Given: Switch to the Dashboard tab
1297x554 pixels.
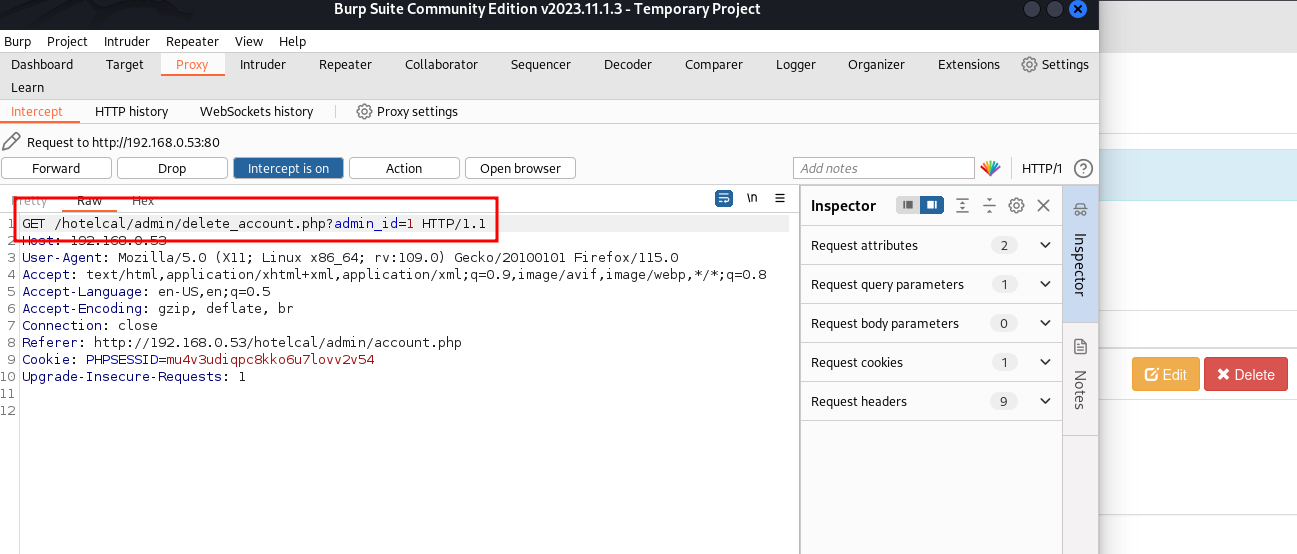Looking at the screenshot, I should pyautogui.click(x=42, y=64).
